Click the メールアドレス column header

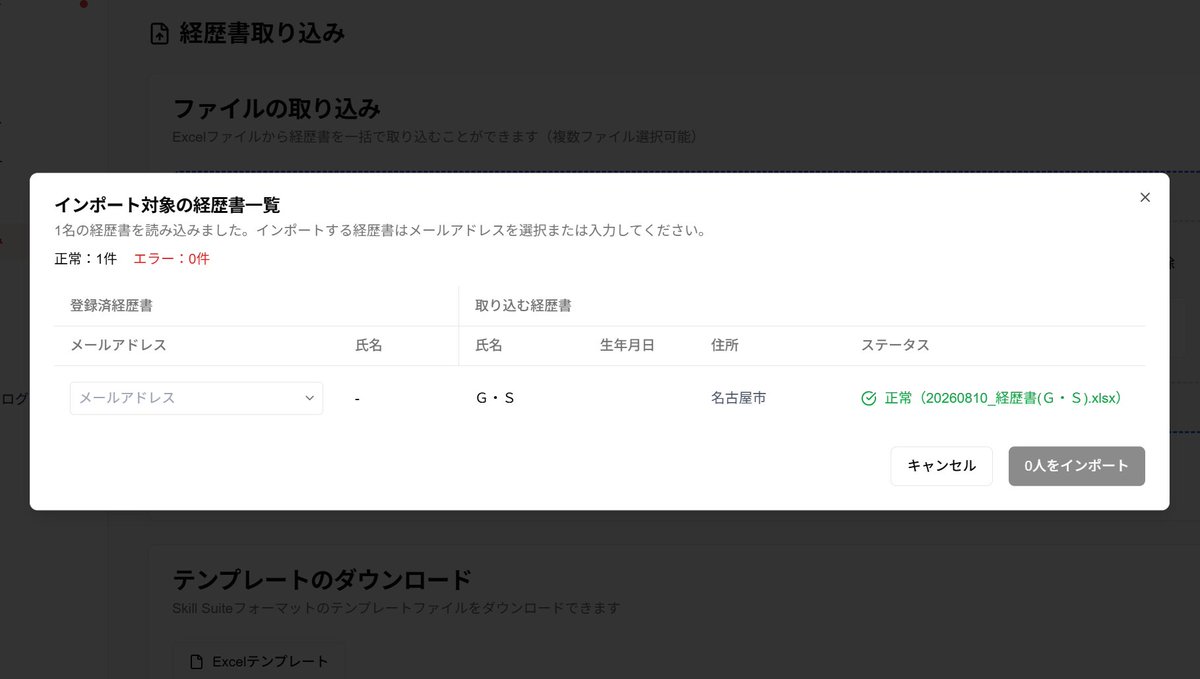coord(118,345)
